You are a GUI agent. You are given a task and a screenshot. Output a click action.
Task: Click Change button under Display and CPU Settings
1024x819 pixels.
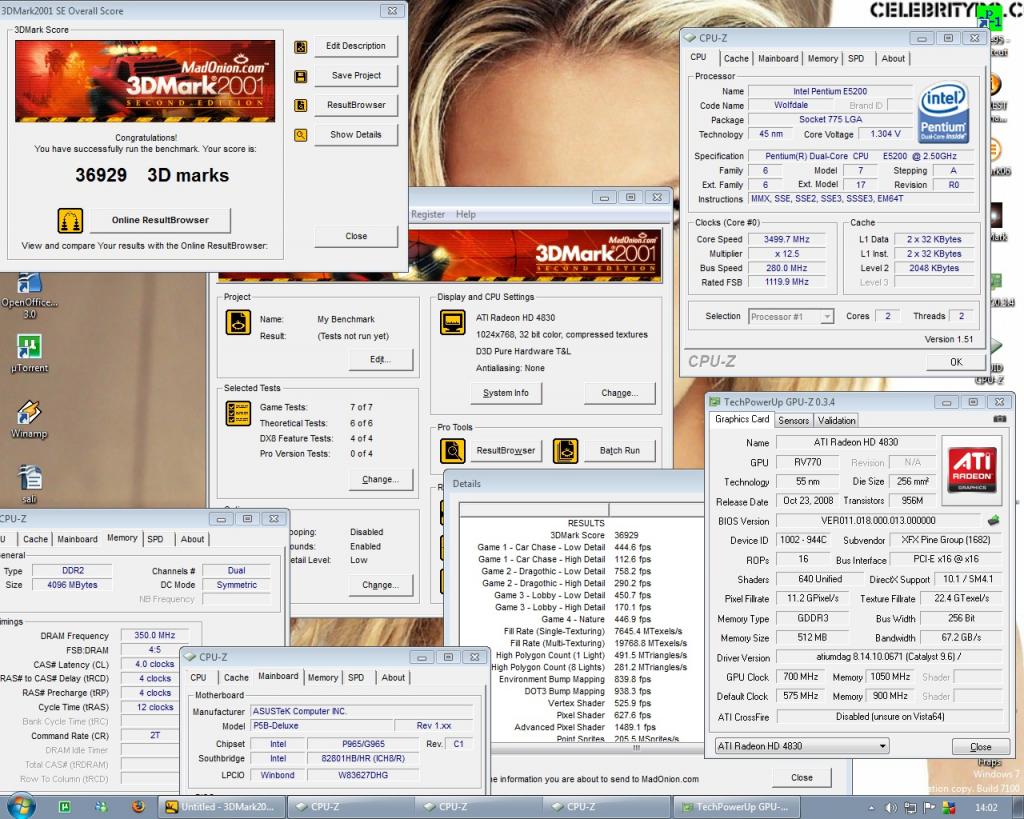click(619, 393)
